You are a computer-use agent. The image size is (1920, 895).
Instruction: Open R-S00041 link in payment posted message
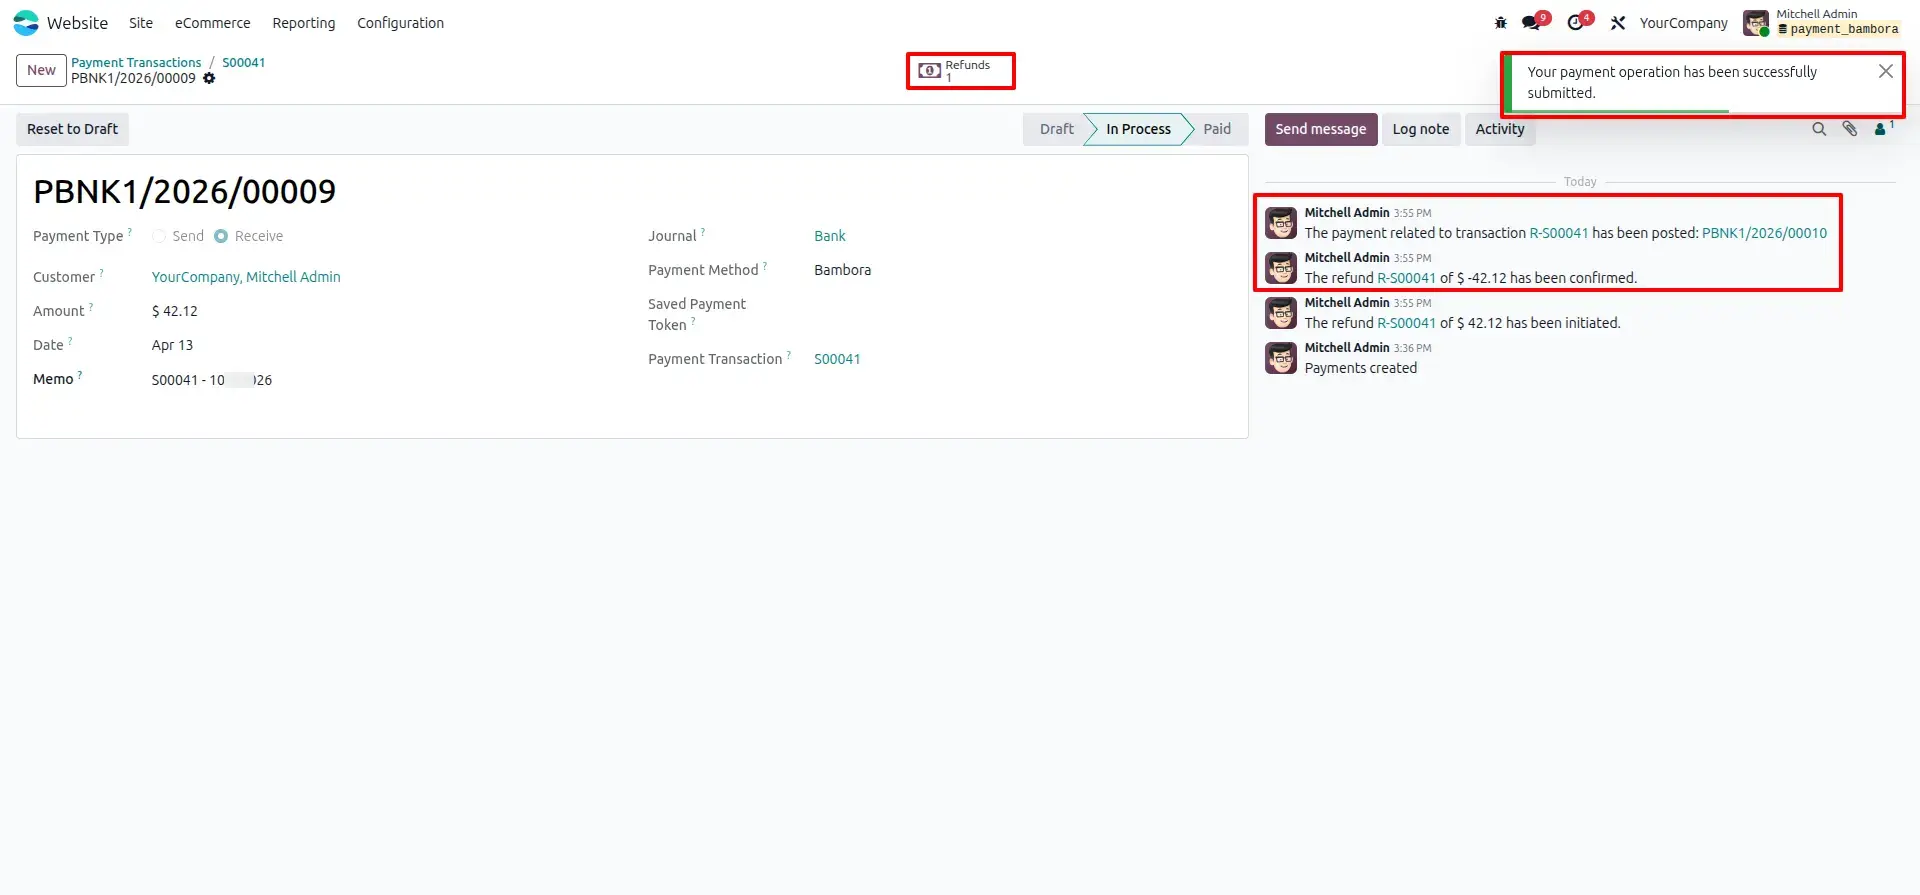pos(1558,233)
